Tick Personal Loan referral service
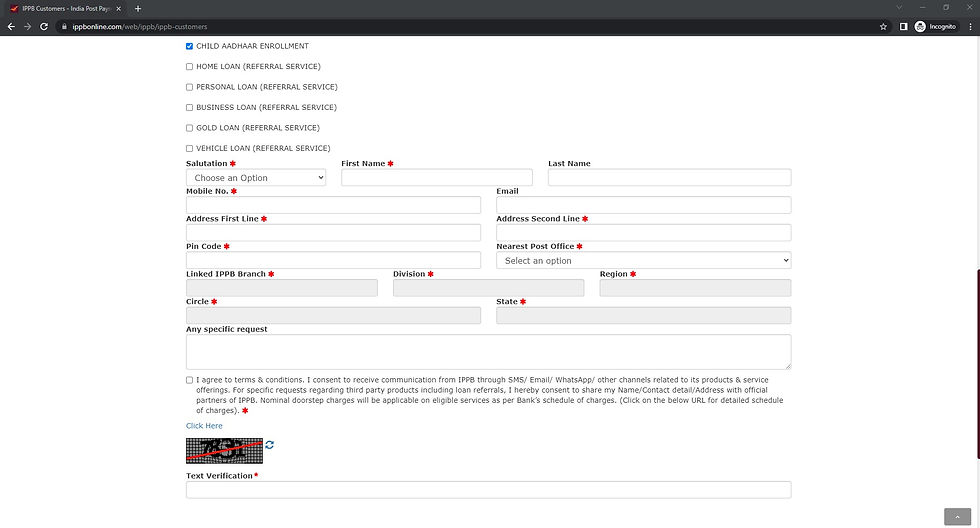 [x=189, y=87]
